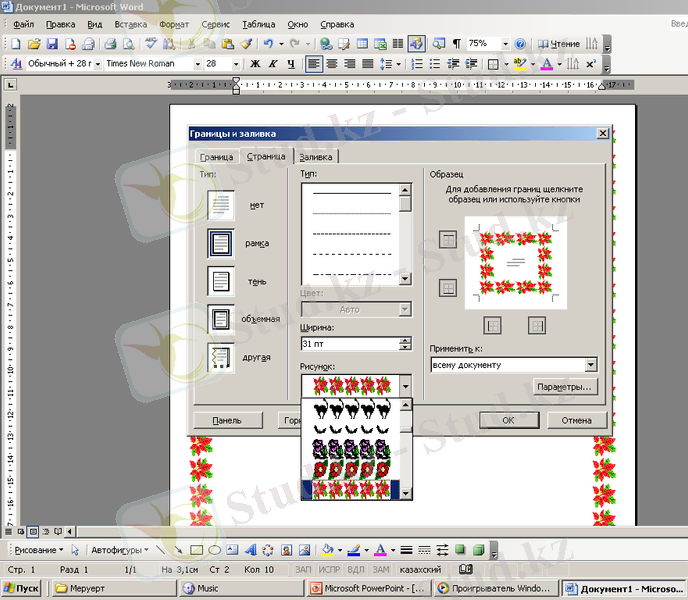Click the Undo arrow icon in the toolbar
This screenshot has width=688, height=600.
coord(268,44)
